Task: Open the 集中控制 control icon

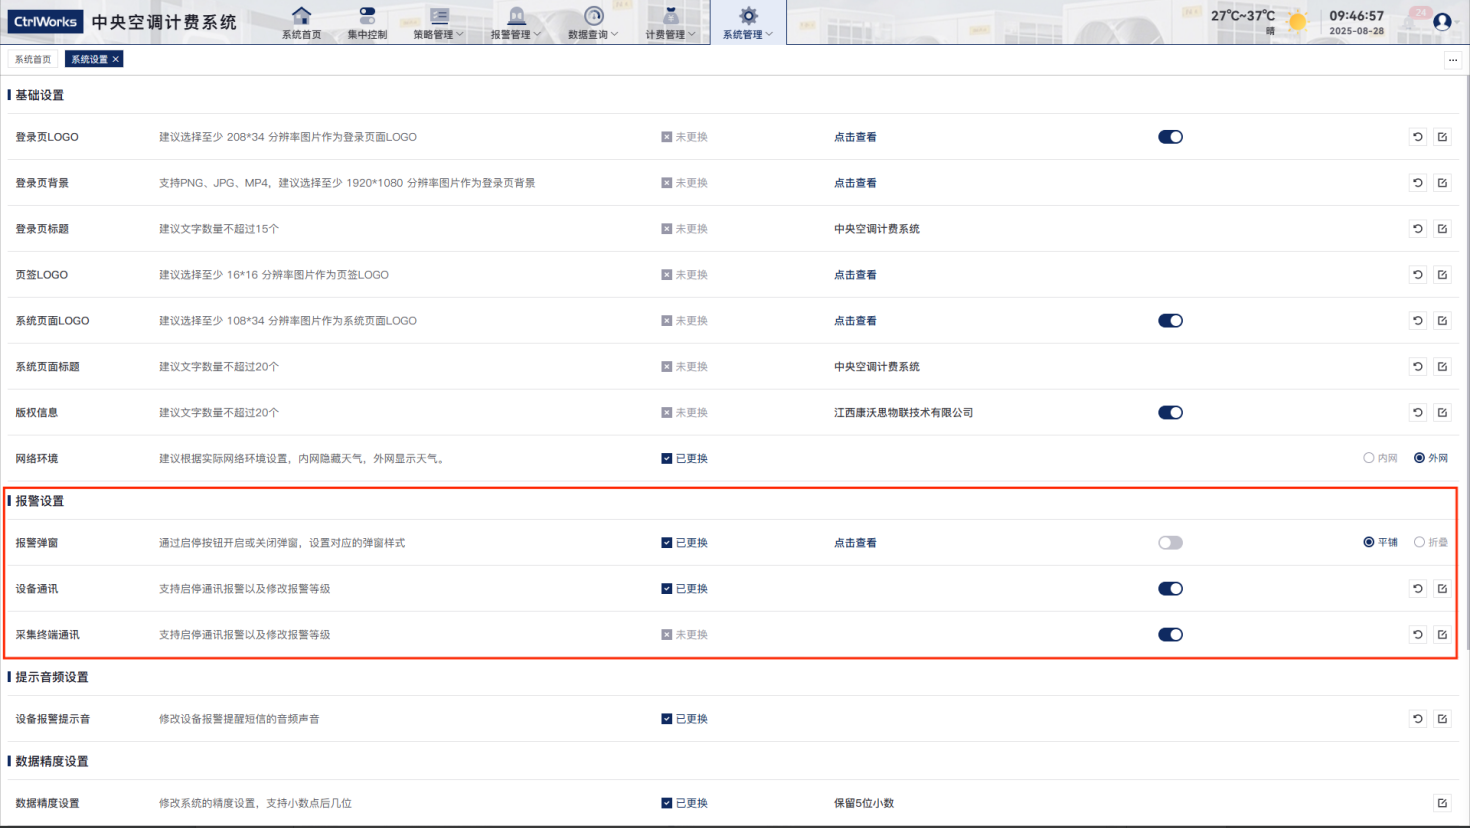Action: coord(367,16)
